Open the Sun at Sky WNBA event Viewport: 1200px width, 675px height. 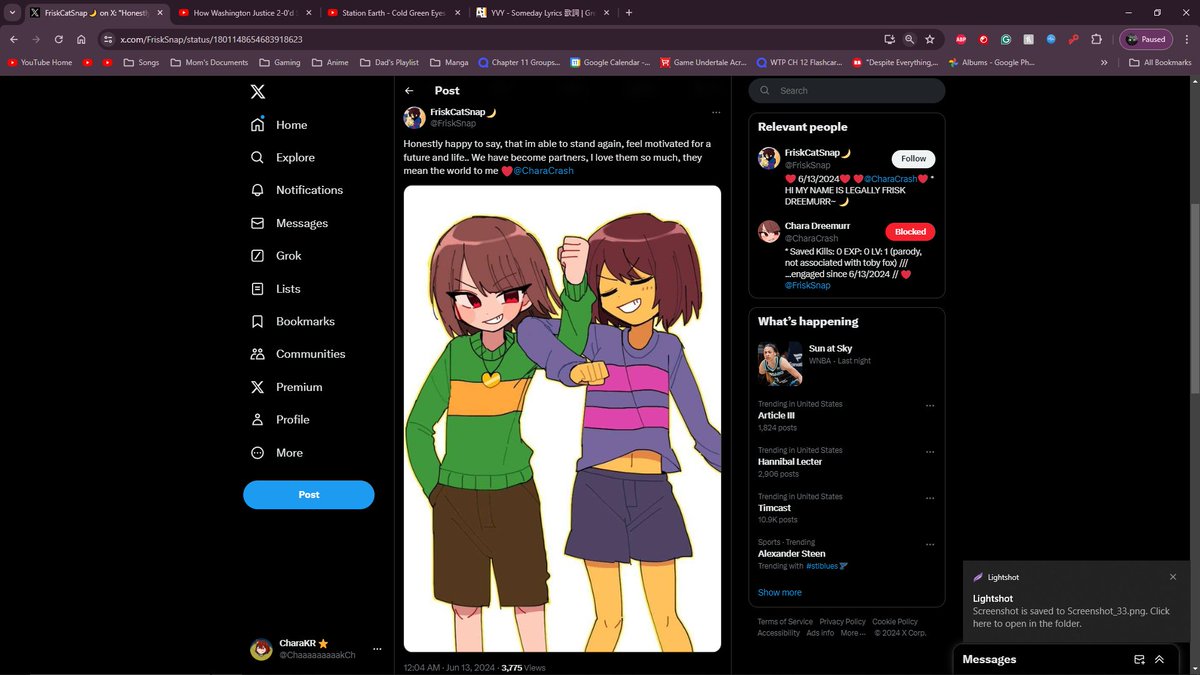click(x=846, y=362)
